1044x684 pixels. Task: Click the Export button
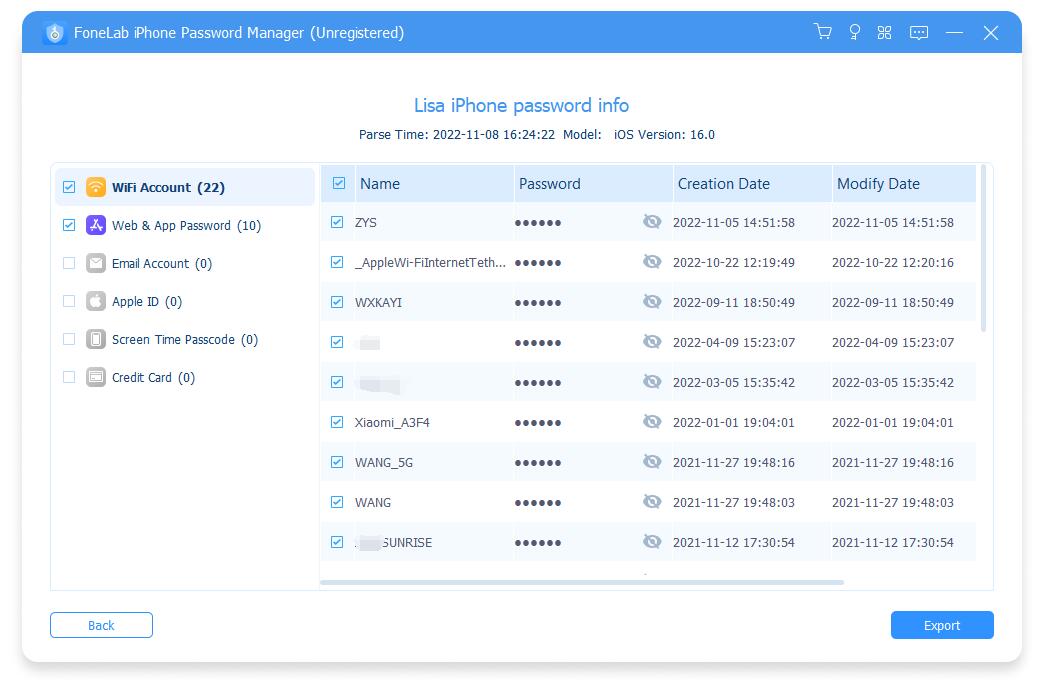coord(942,625)
